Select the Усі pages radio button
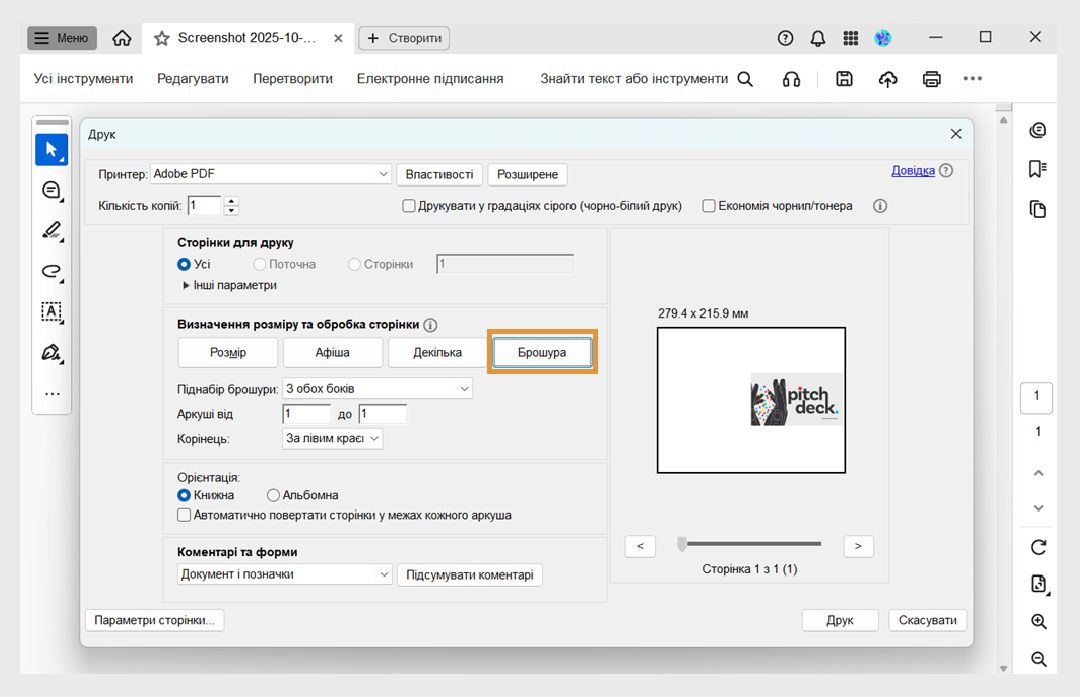The height and width of the screenshot is (697, 1080). [x=183, y=264]
